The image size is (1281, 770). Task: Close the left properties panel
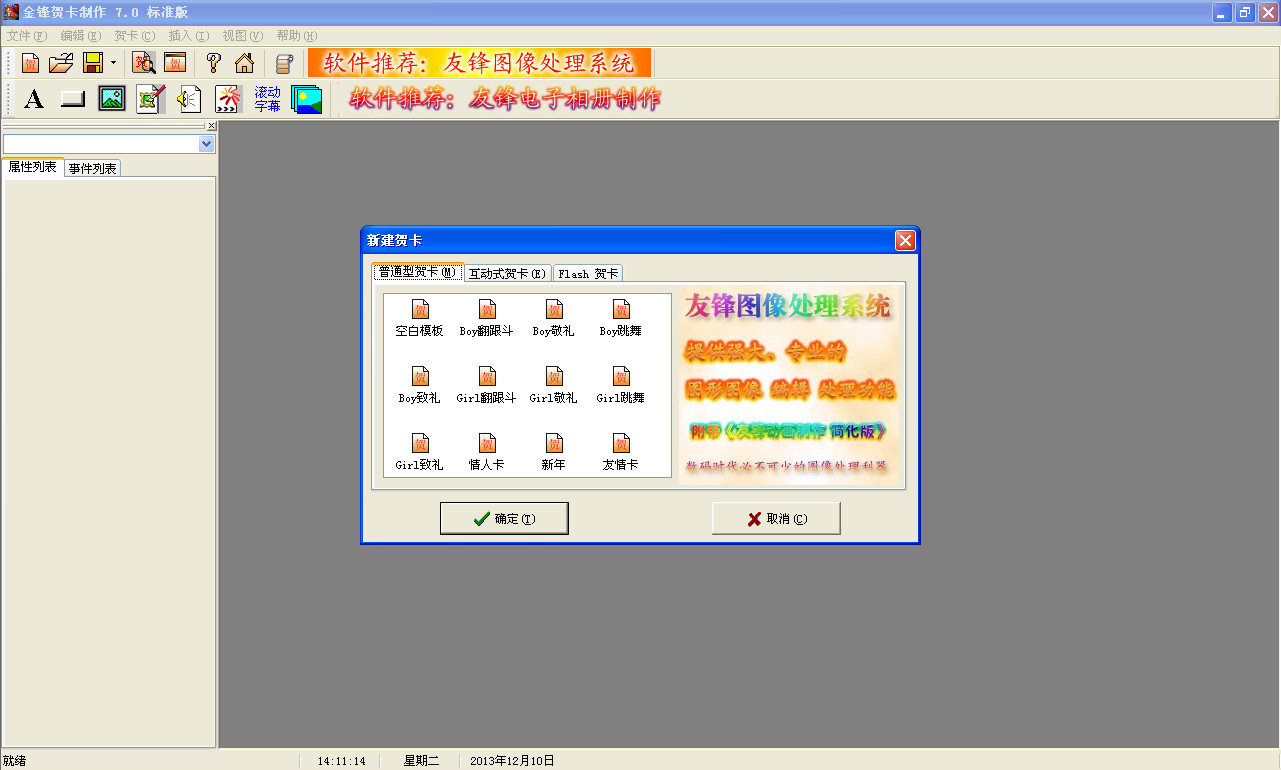click(211, 126)
